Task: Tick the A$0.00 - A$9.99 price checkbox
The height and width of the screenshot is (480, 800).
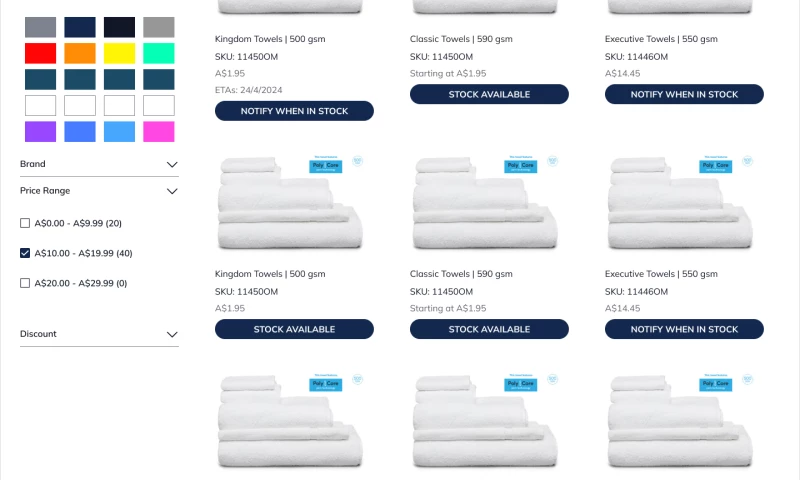Action: point(25,223)
